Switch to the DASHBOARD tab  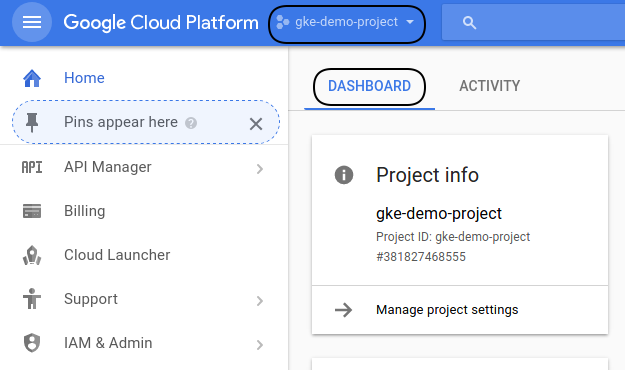click(x=369, y=87)
